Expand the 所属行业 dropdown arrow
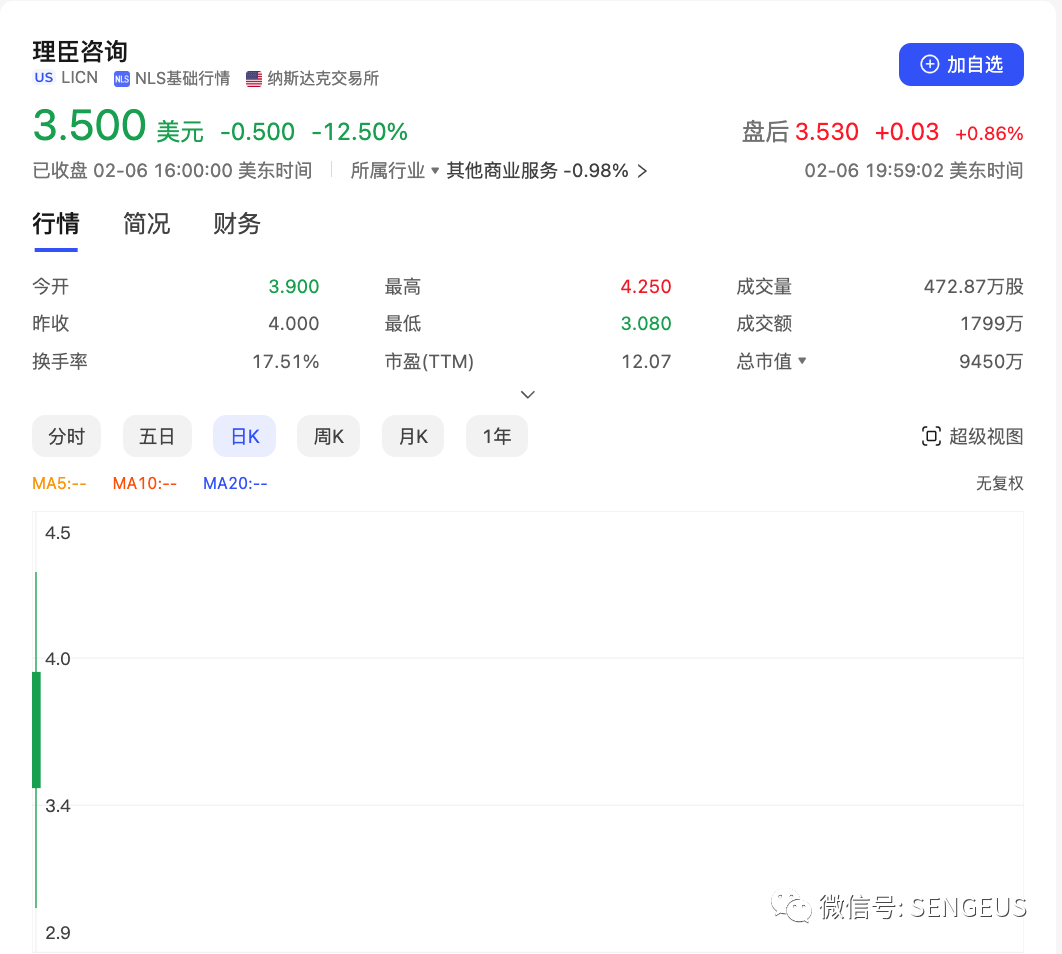 [x=436, y=171]
